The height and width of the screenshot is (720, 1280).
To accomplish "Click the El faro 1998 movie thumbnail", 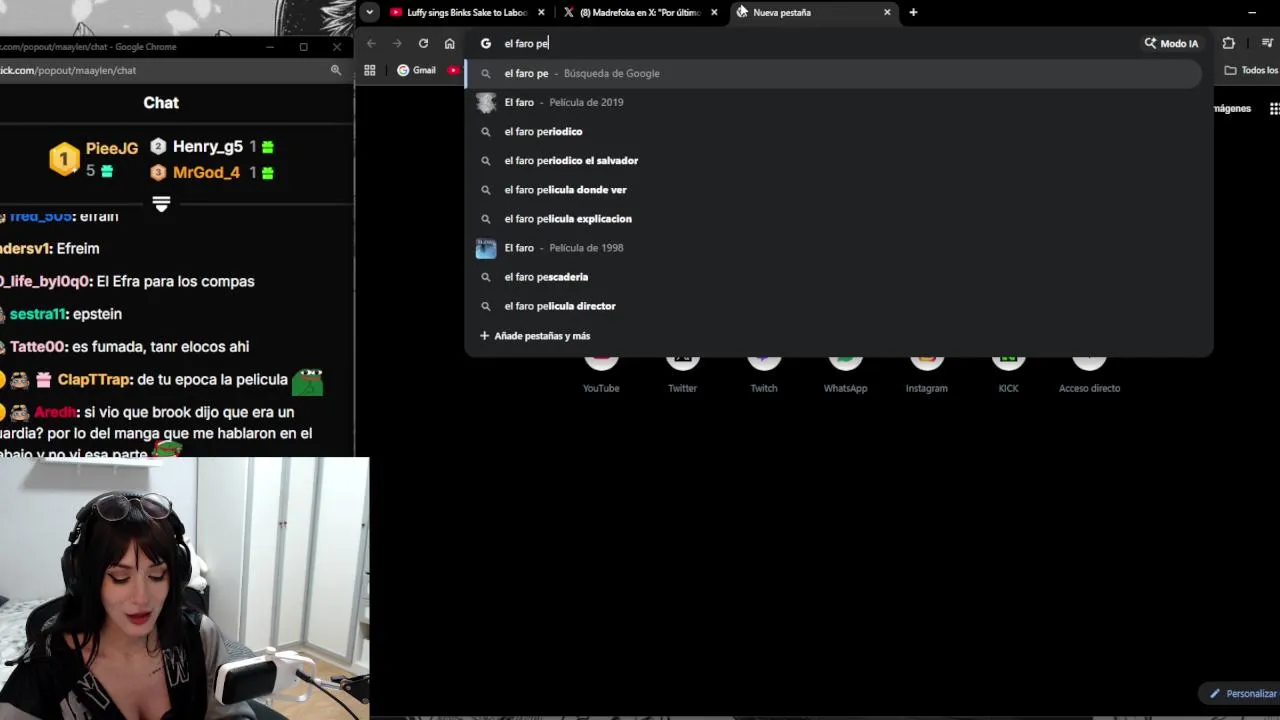I will 486,248.
